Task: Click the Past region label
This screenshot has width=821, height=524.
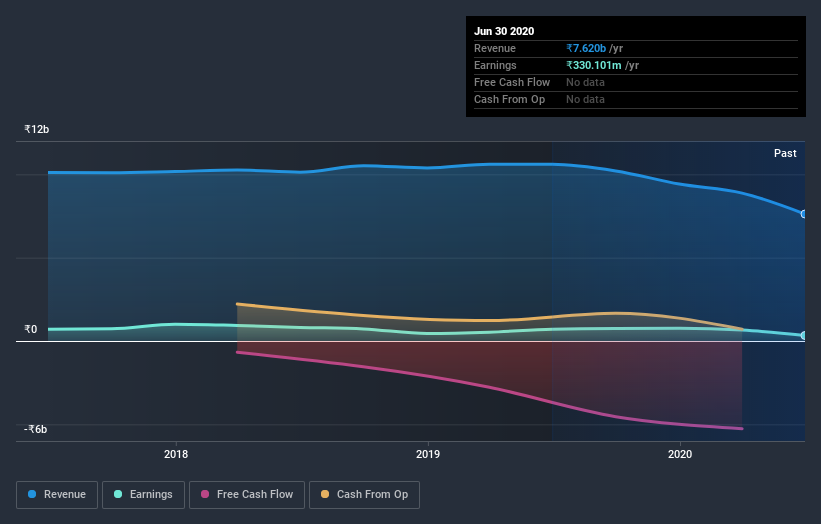Action: 785,153
